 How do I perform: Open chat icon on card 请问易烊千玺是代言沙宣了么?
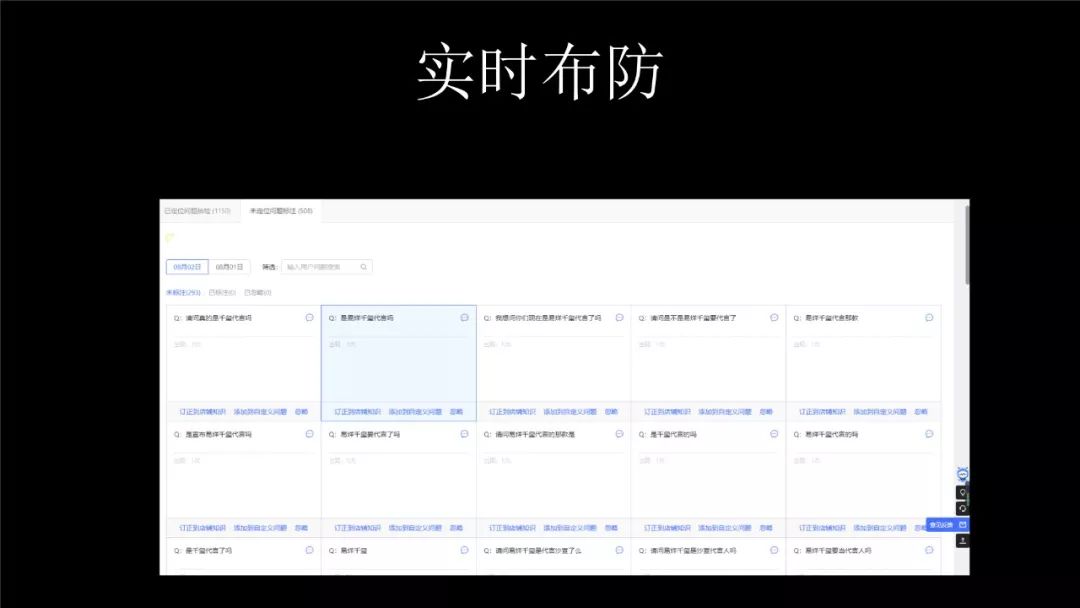619,550
